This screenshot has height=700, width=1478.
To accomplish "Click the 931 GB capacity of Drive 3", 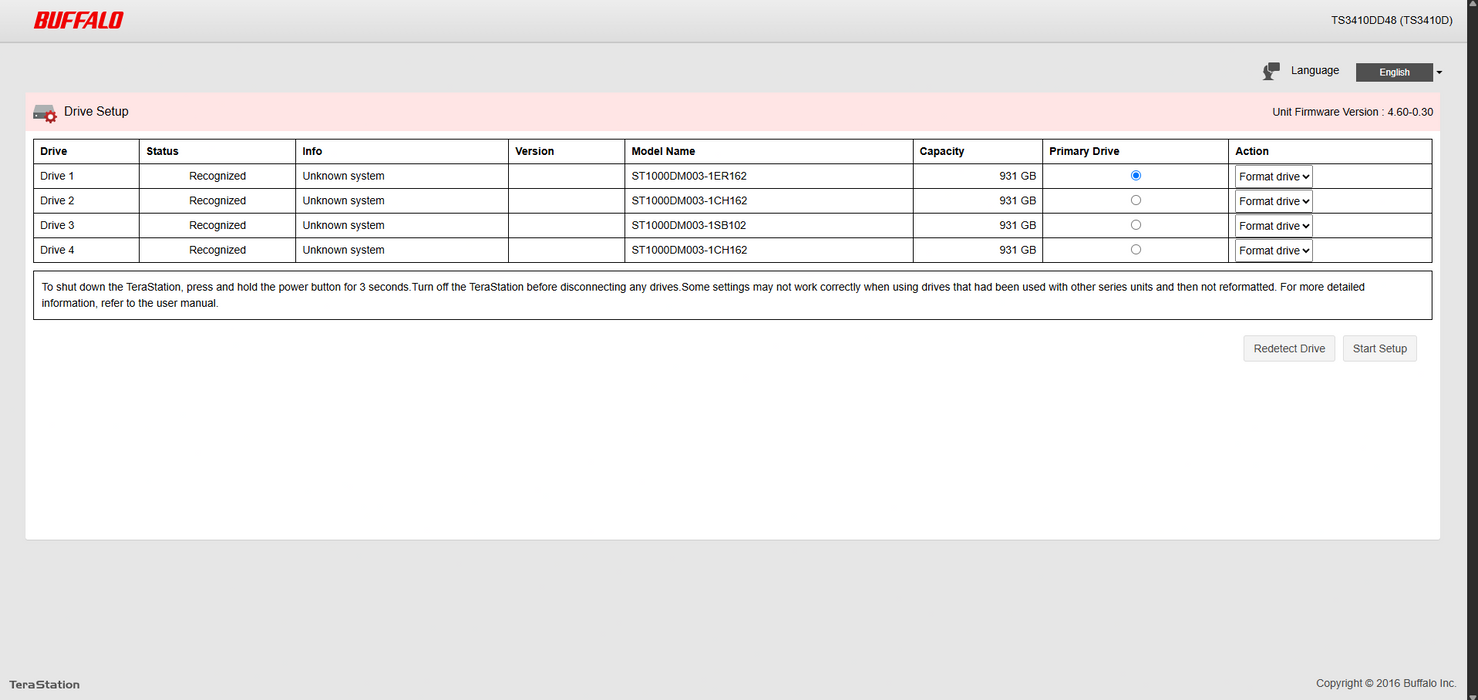I will coord(1018,226).
